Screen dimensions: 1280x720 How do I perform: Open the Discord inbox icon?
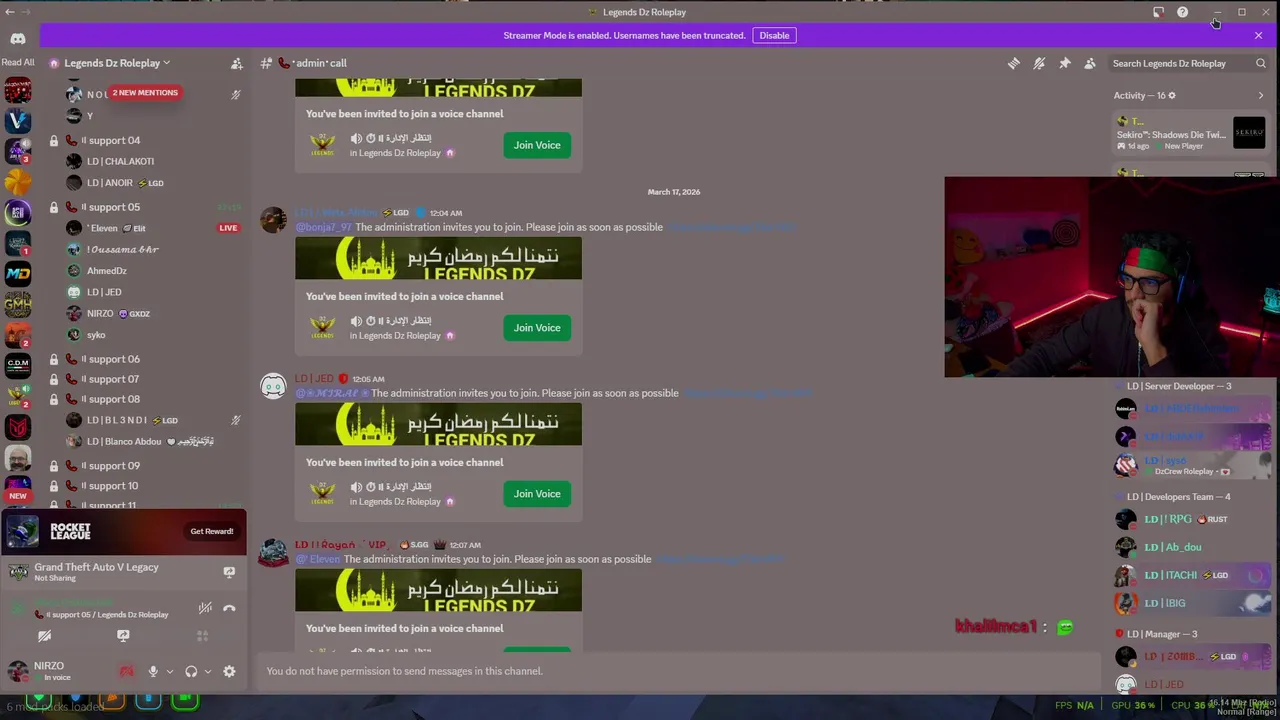1158,12
